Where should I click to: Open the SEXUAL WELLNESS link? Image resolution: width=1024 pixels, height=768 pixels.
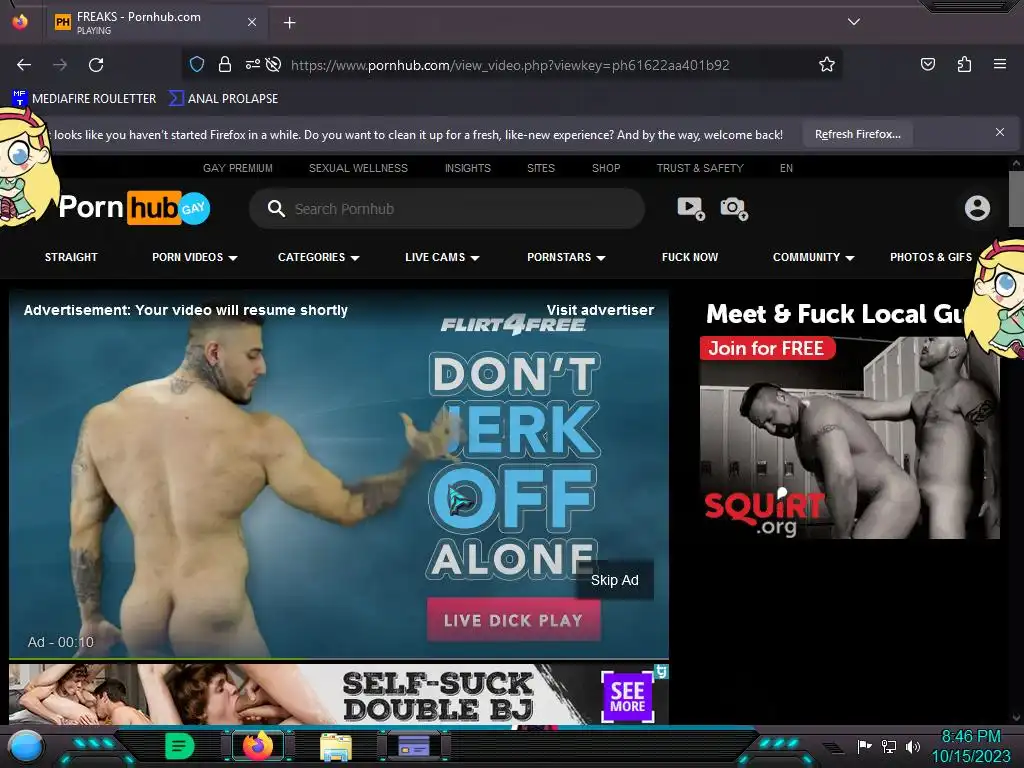click(358, 168)
